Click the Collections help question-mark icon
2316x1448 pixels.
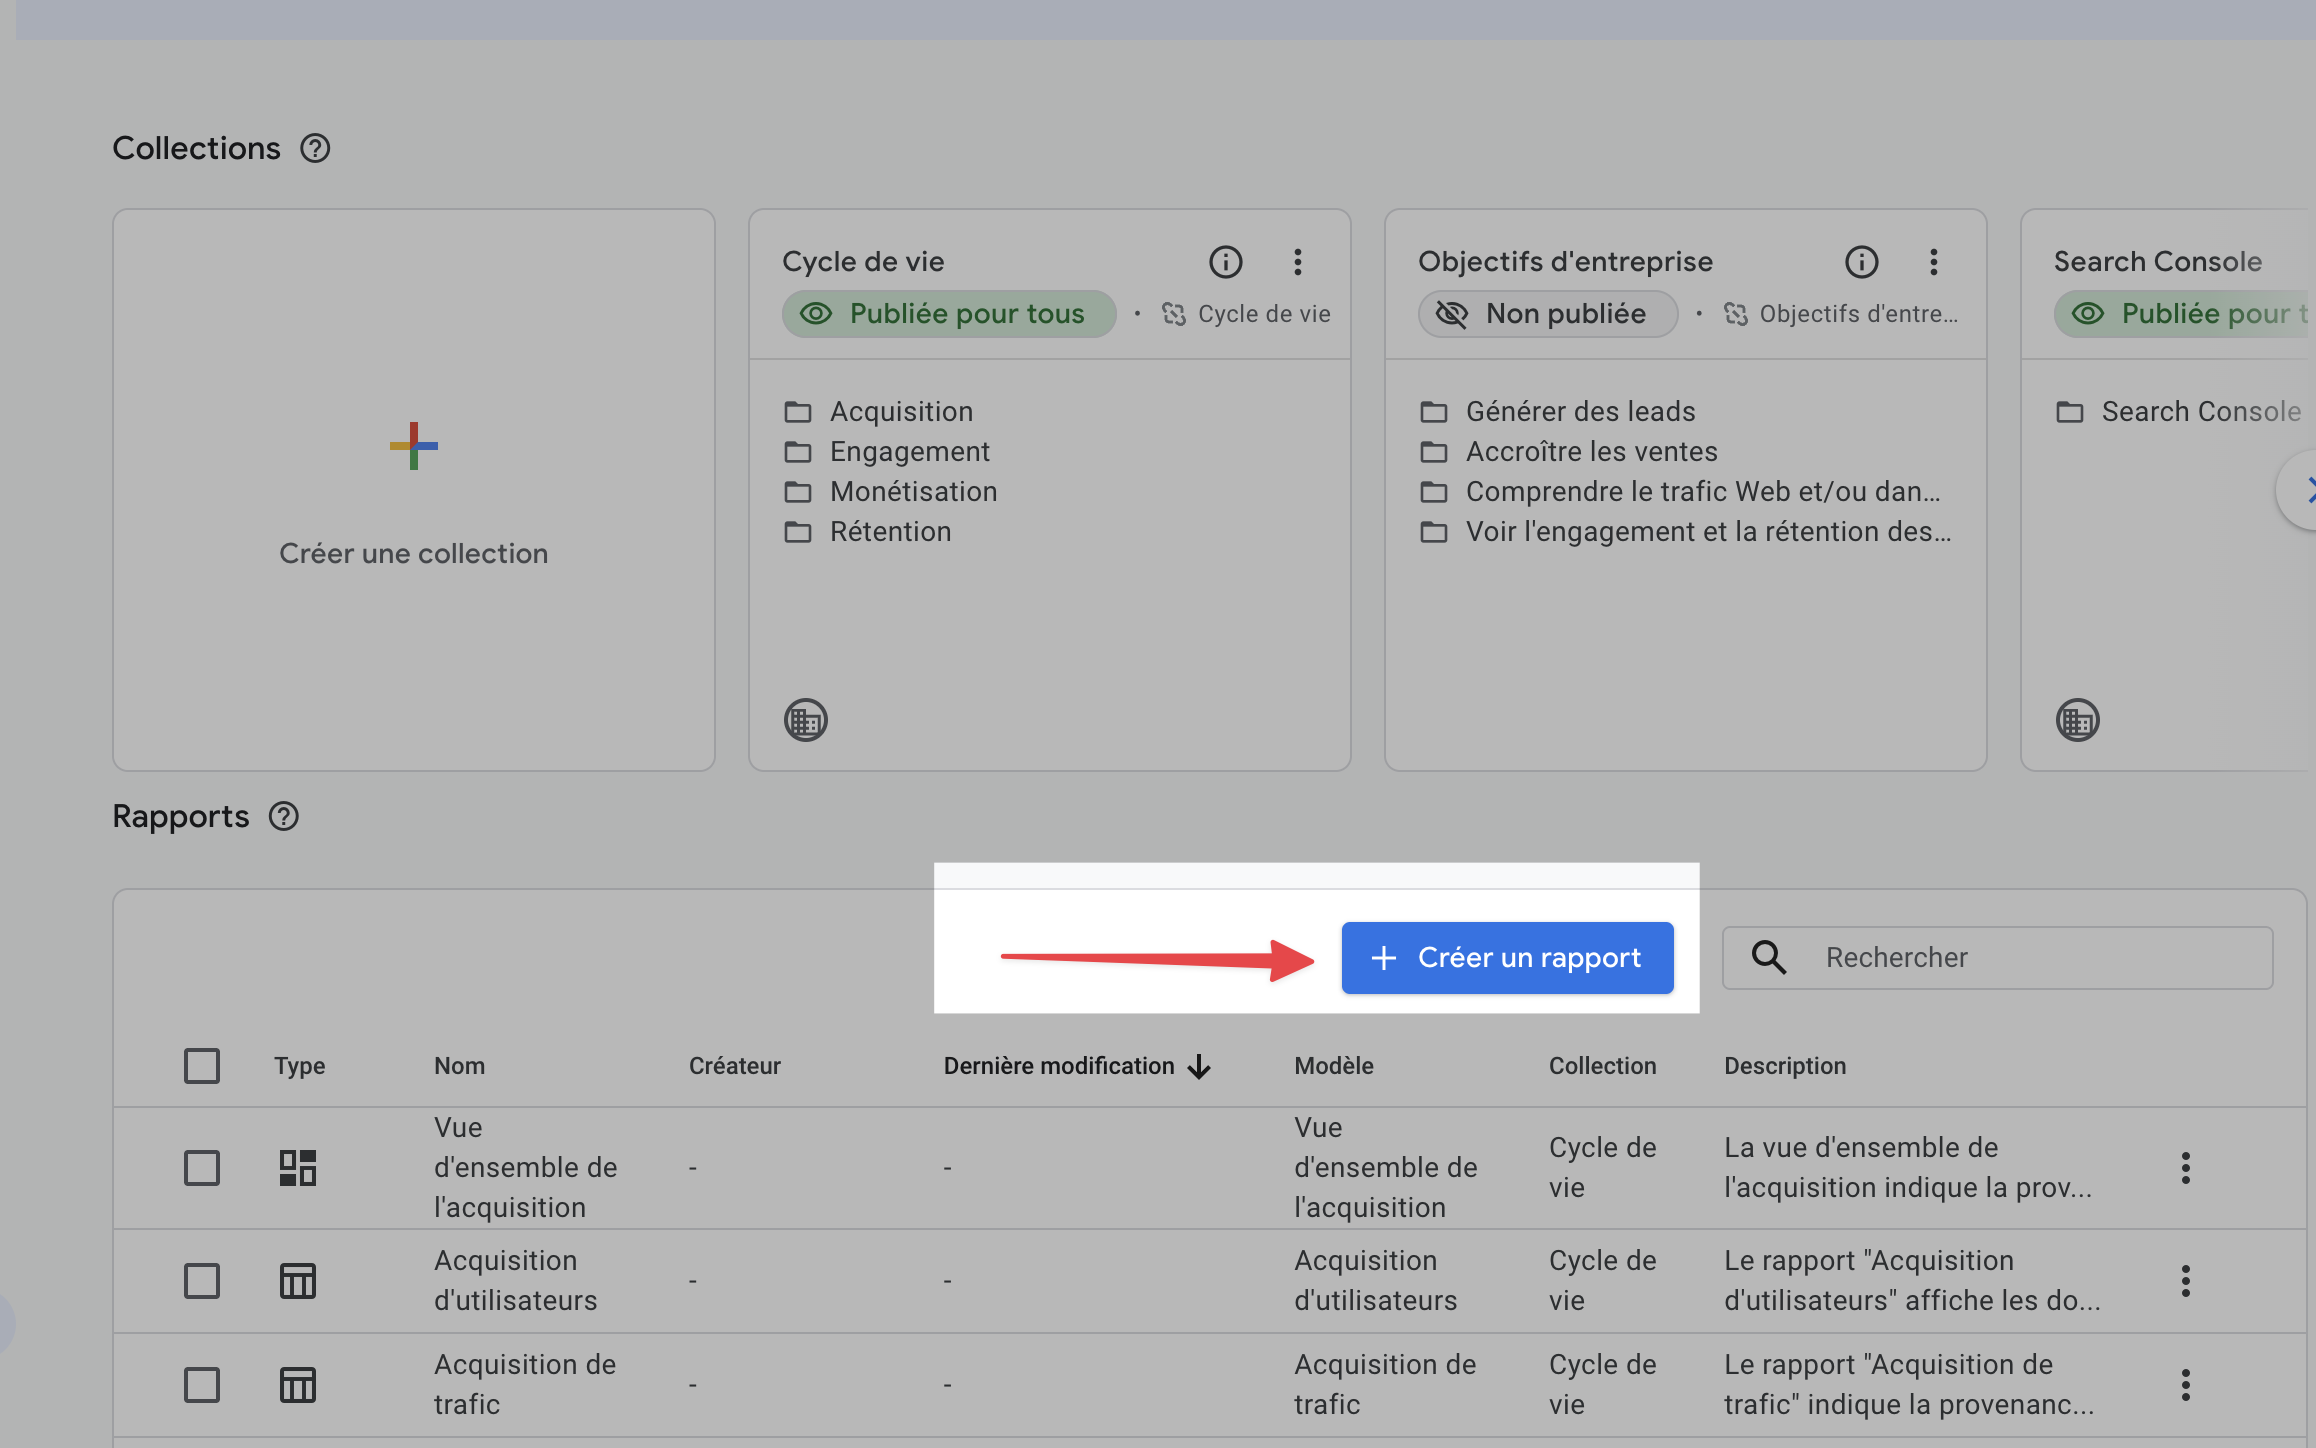pyautogui.click(x=315, y=148)
